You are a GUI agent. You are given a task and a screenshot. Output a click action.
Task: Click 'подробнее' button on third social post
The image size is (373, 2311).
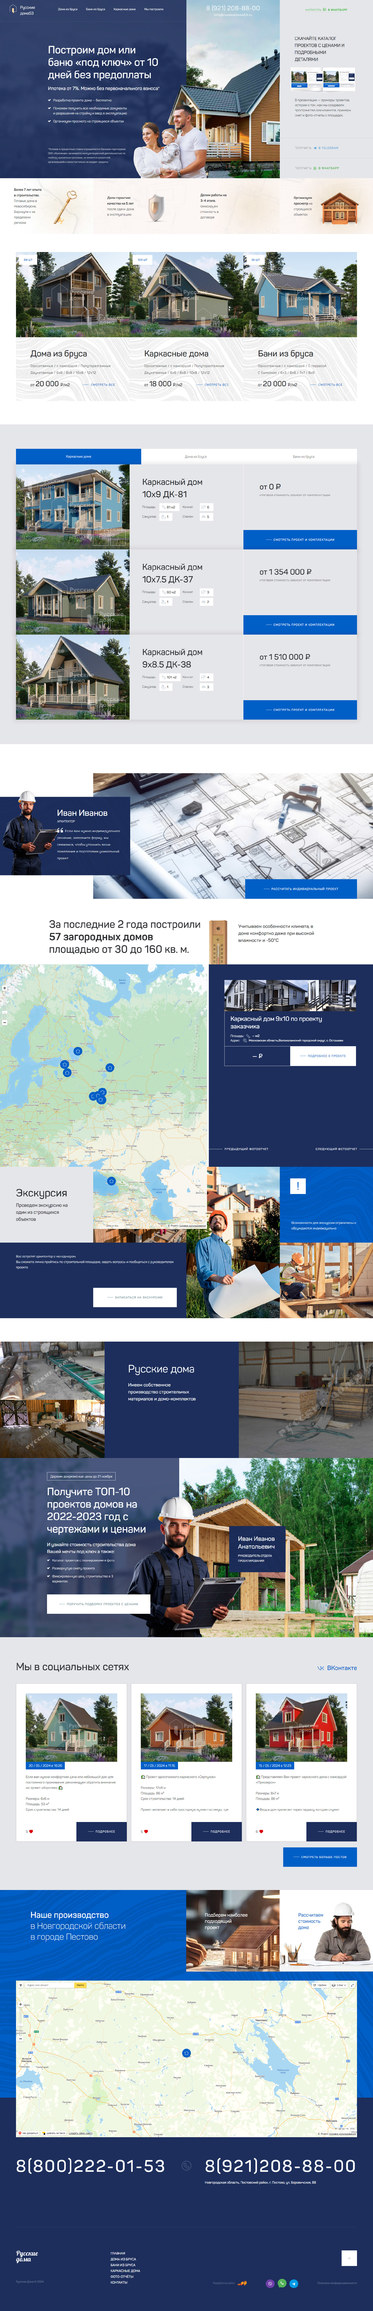click(x=331, y=1831)
